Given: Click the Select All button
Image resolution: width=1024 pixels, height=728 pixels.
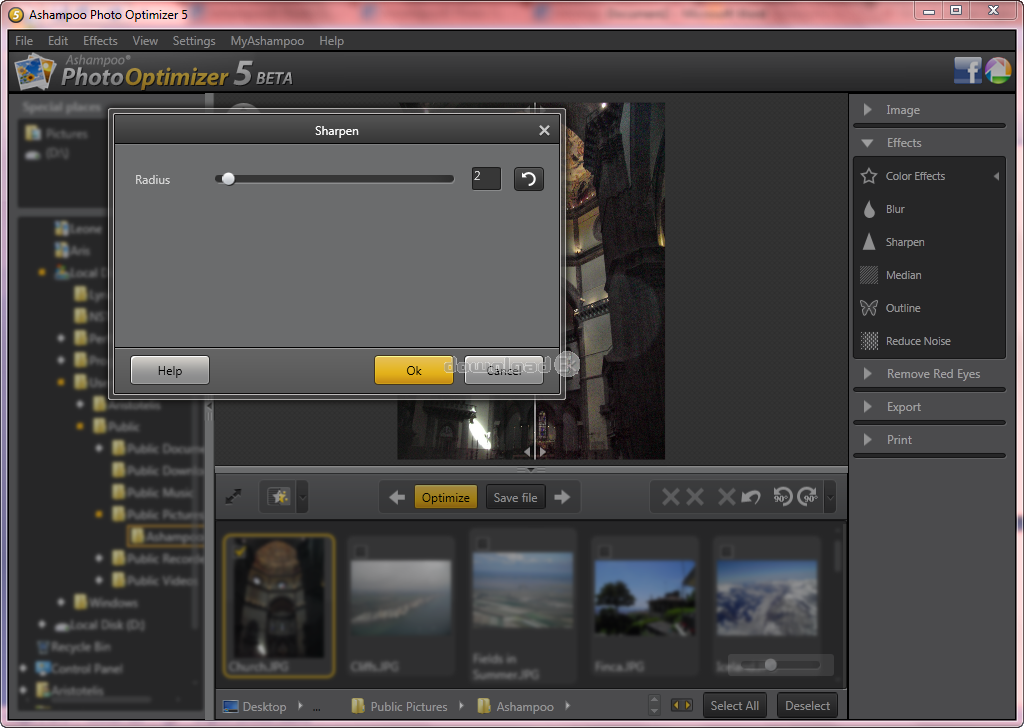Looking at the screenshot, I should 735,706.
